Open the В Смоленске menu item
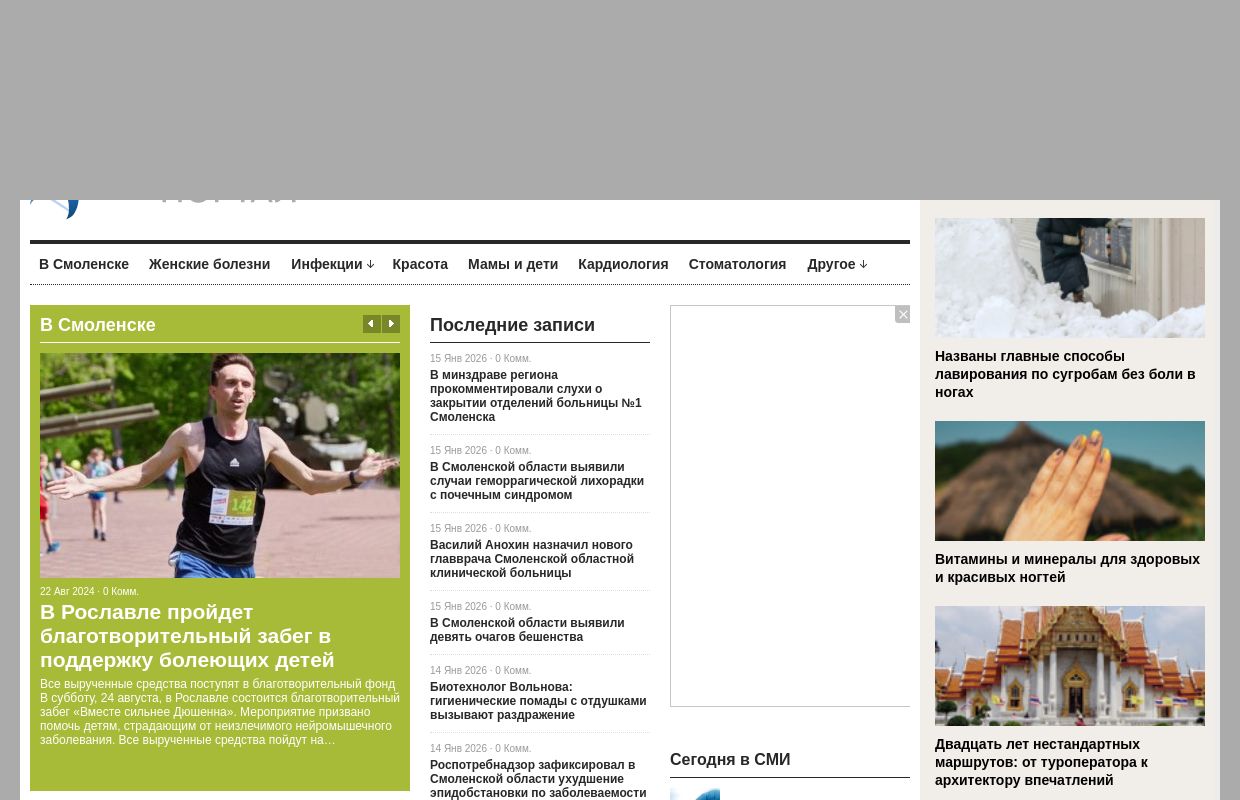Image resolution: width=1240 pixels, height=800 pixels. click(84, 264)
